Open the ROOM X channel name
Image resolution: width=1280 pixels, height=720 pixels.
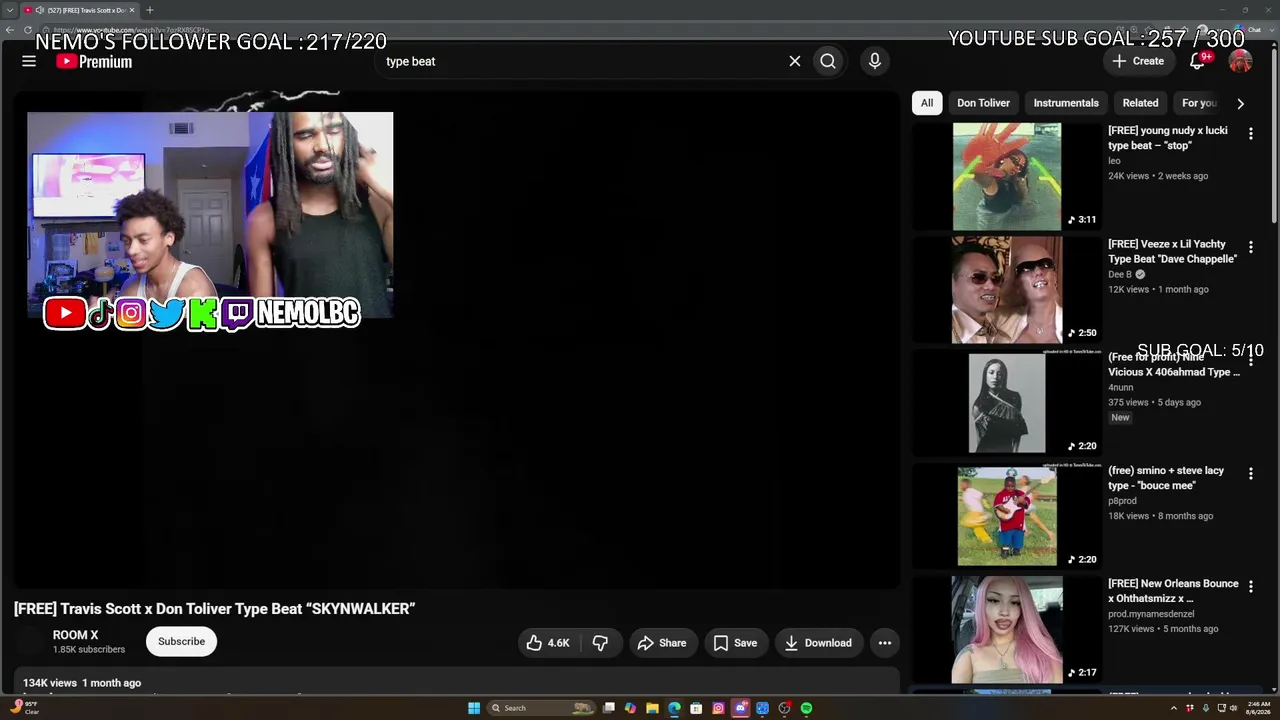[75, 635]
